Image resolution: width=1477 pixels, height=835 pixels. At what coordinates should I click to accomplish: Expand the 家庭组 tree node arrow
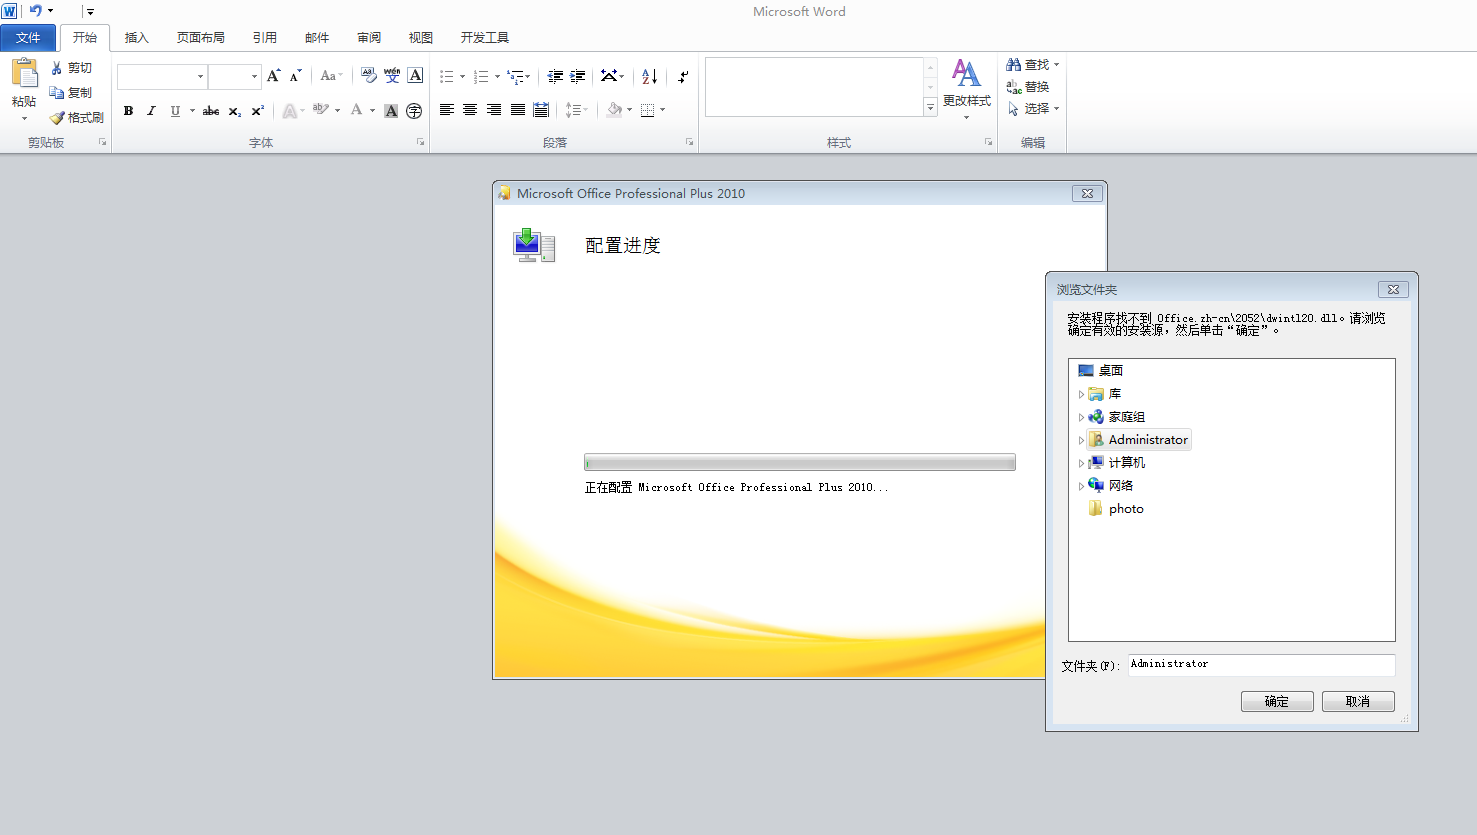click(x=1081, y=417)
